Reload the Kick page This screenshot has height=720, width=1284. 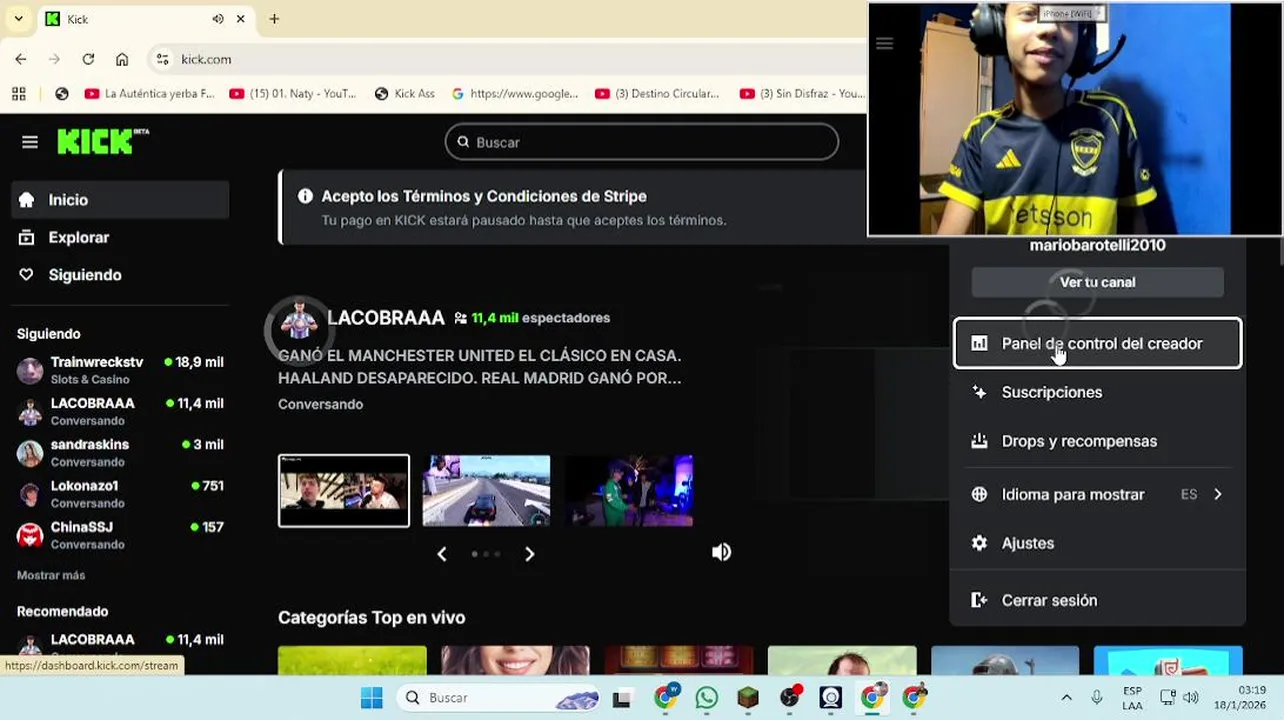pos(88,59)
